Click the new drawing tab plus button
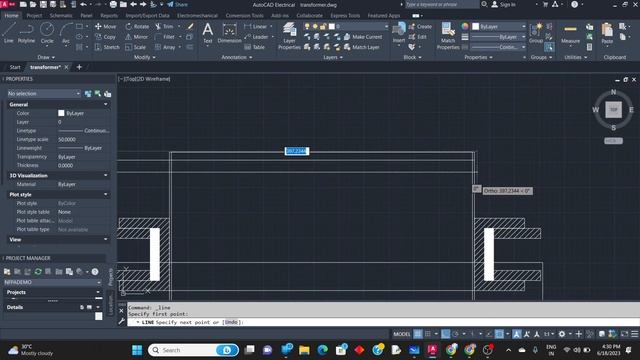The width and height of the screenshot is (640, 360). [79, 67]
